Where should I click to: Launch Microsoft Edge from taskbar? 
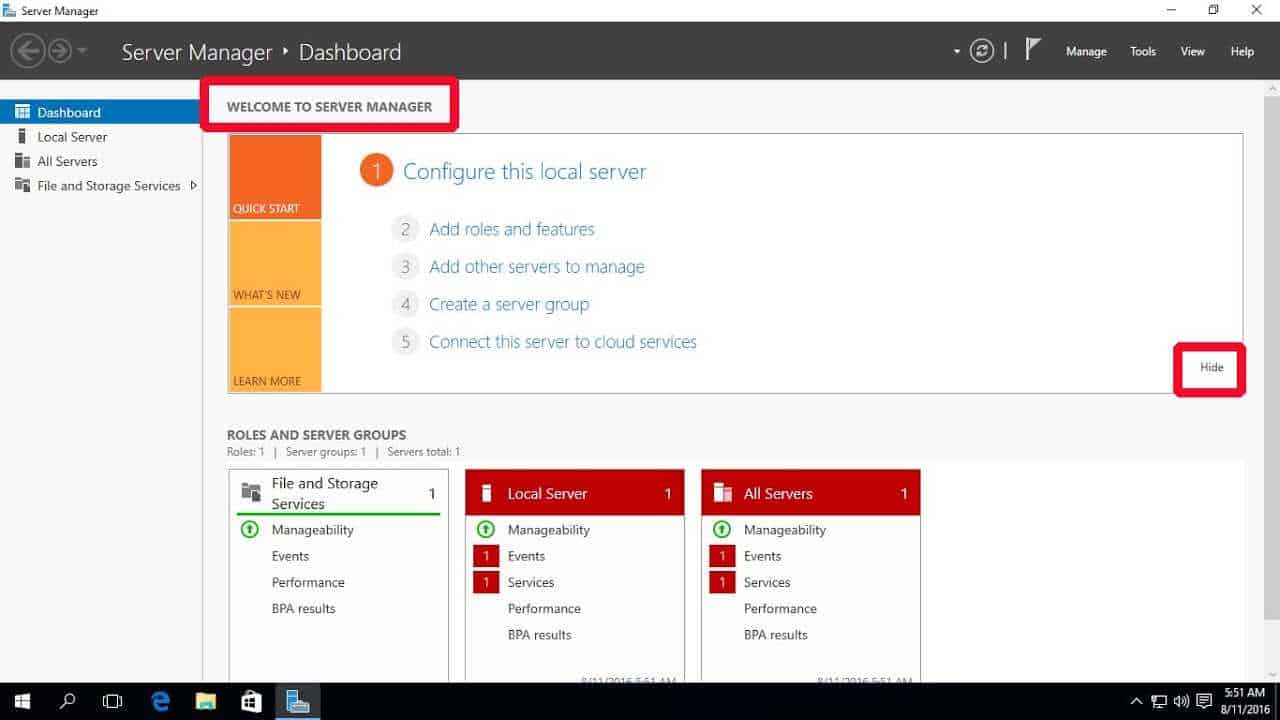[160, 701]
